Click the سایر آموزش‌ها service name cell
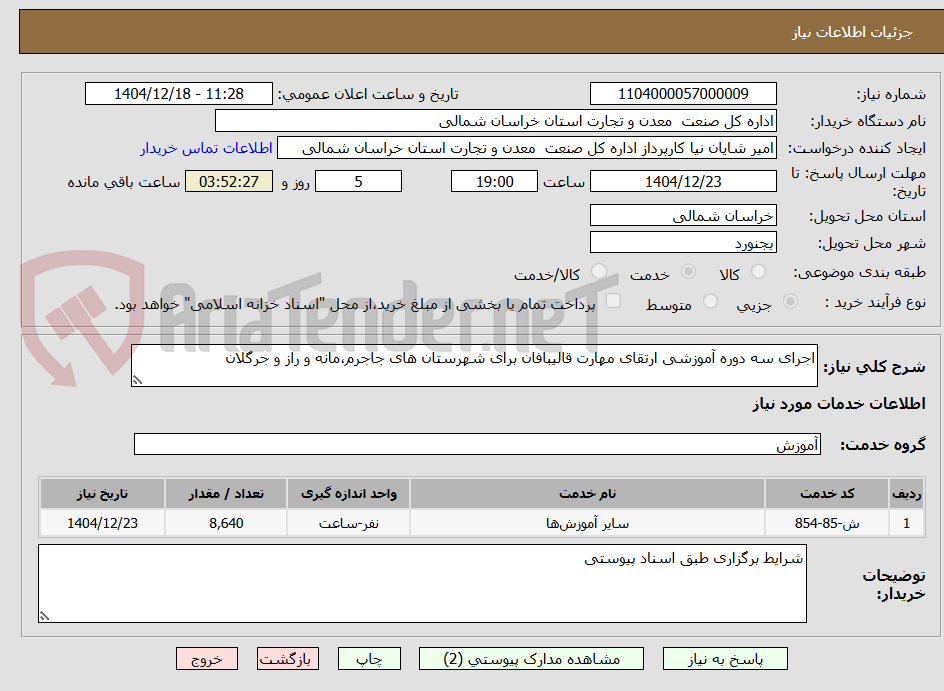The width and height of the screenshot is (944, 691). tap(587, 523)
